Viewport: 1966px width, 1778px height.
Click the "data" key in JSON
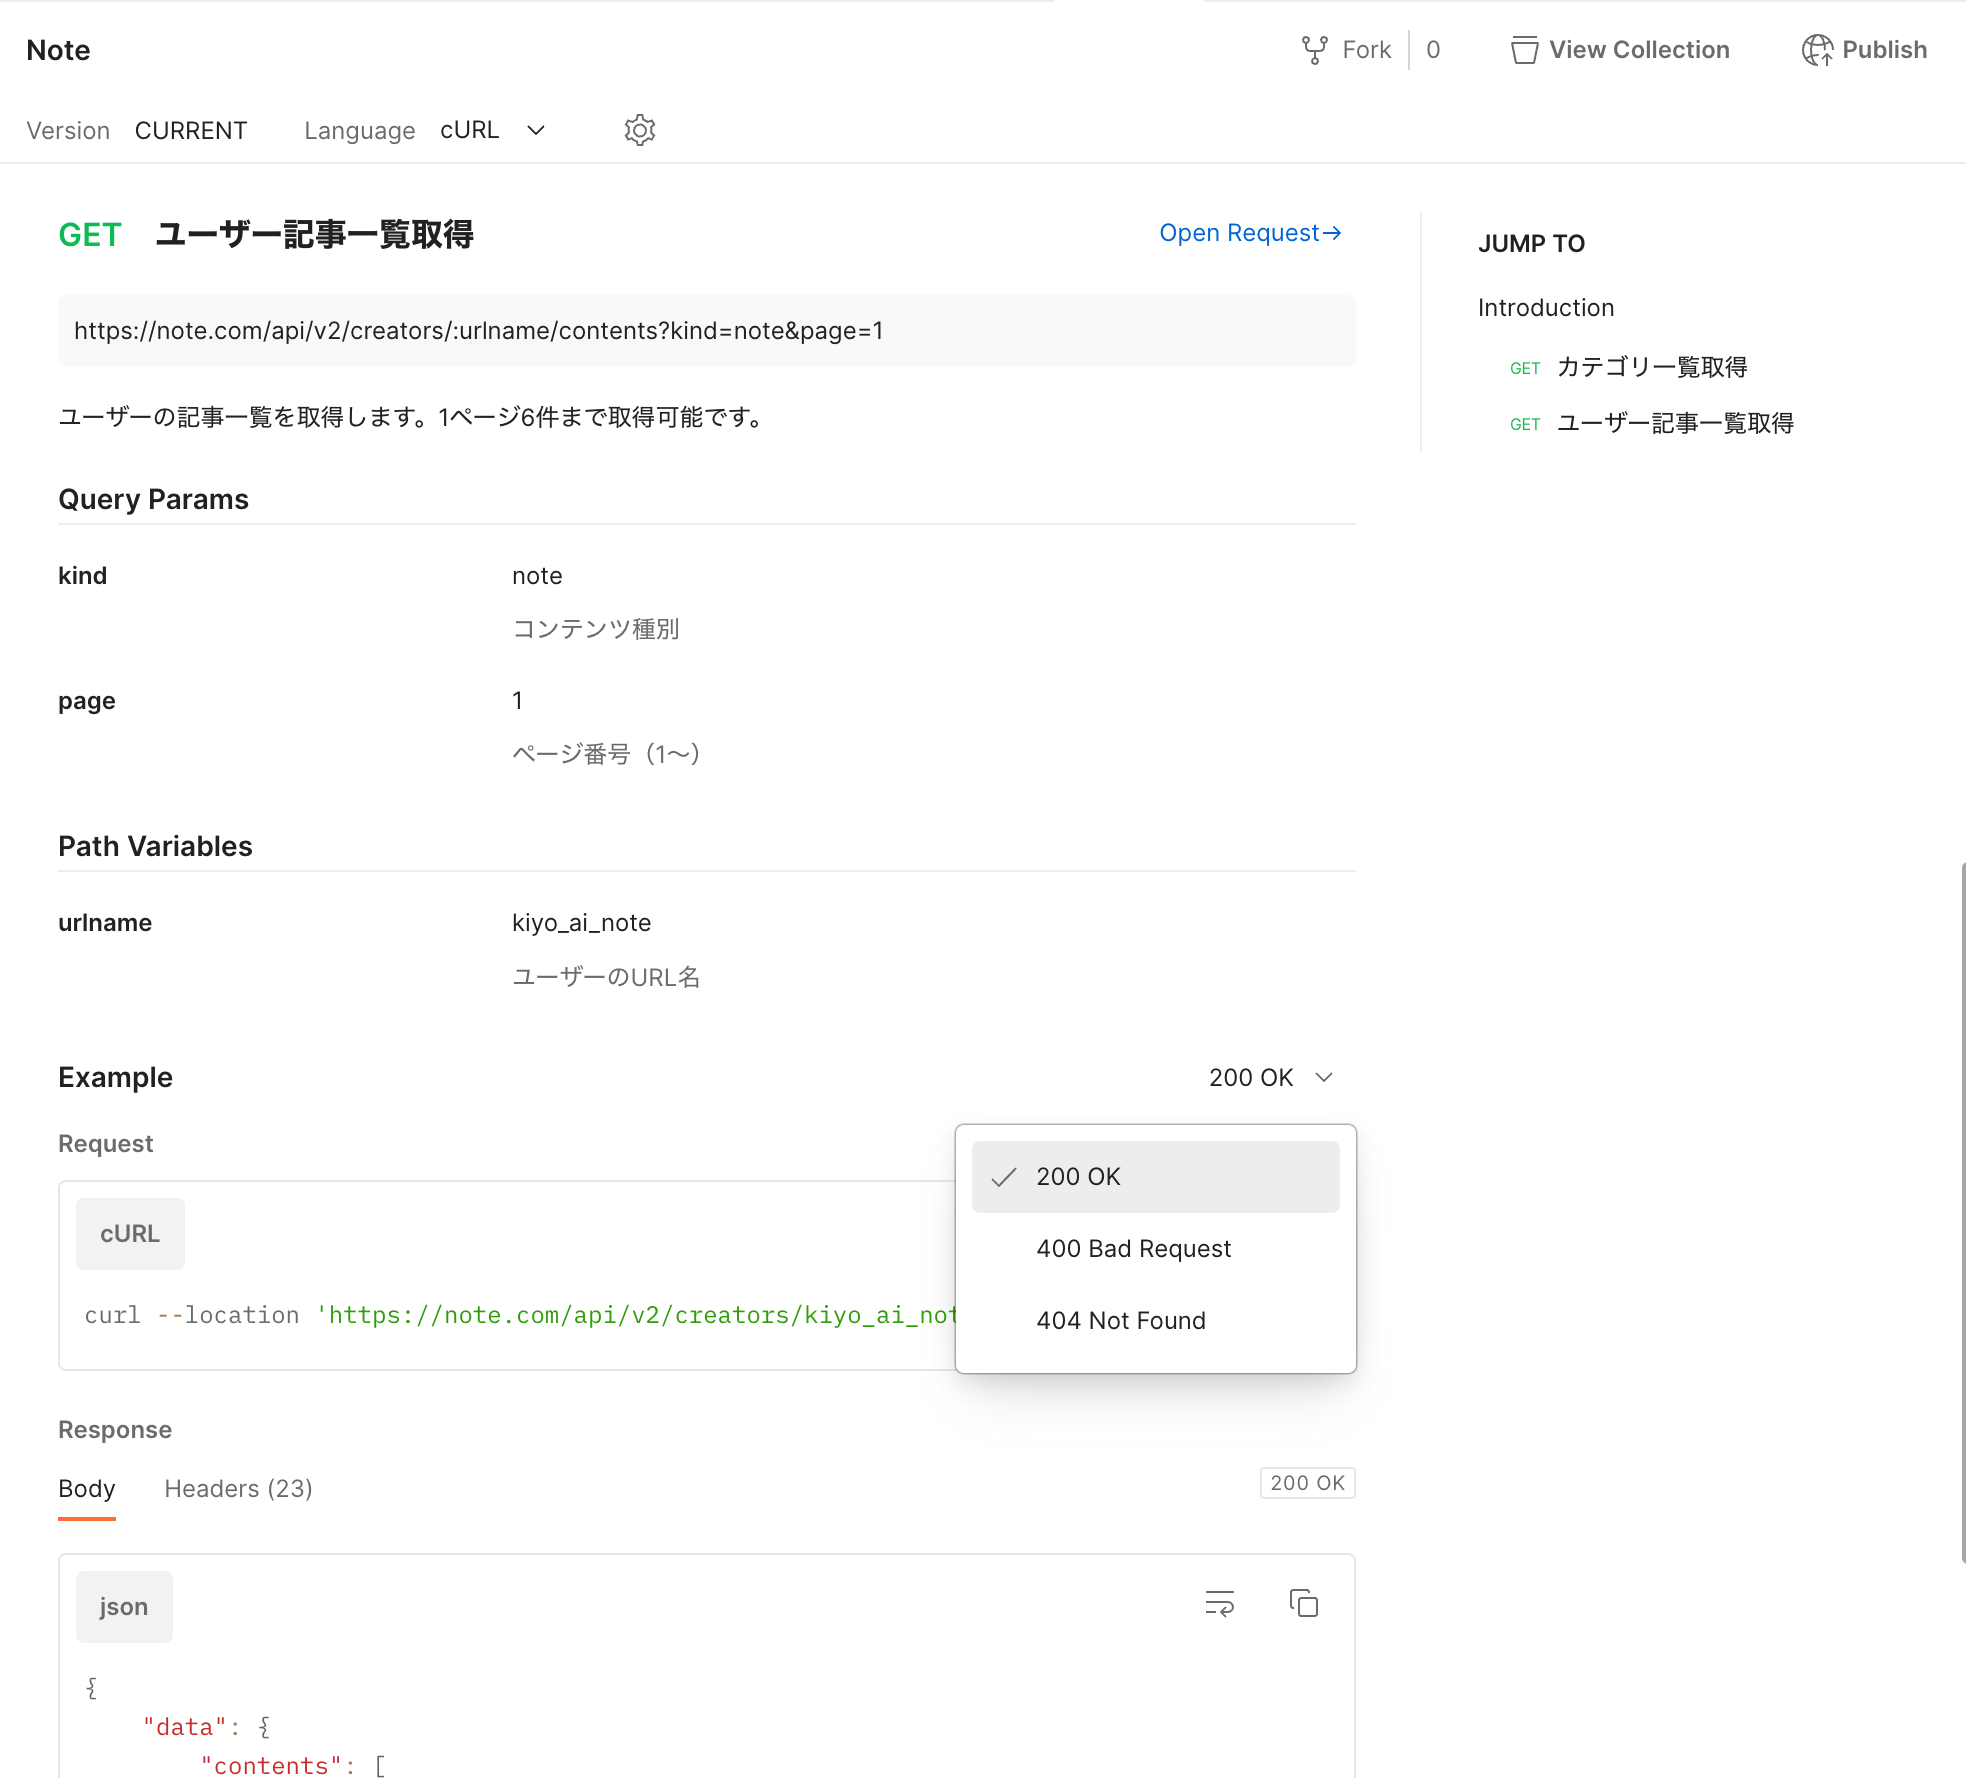click(185, 1727)
